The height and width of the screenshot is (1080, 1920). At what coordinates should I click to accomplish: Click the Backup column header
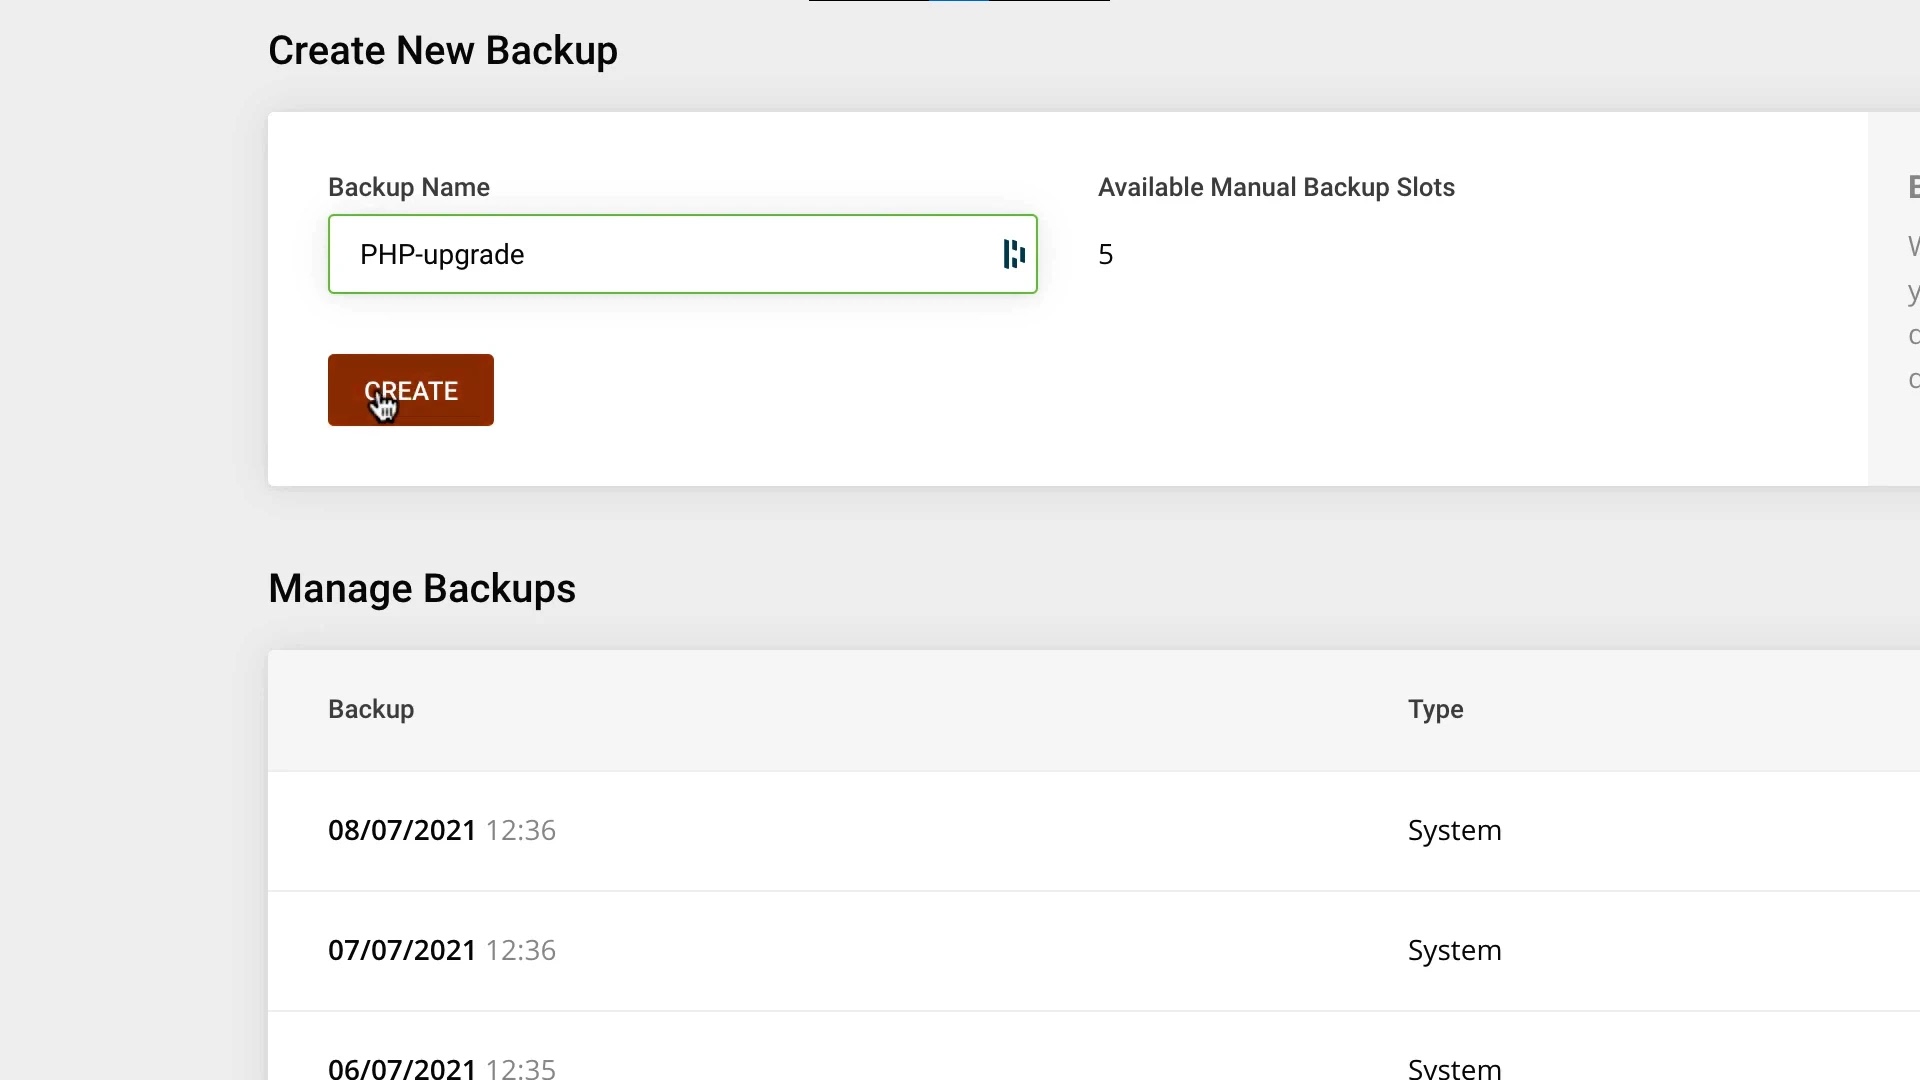tap(371, 709)
